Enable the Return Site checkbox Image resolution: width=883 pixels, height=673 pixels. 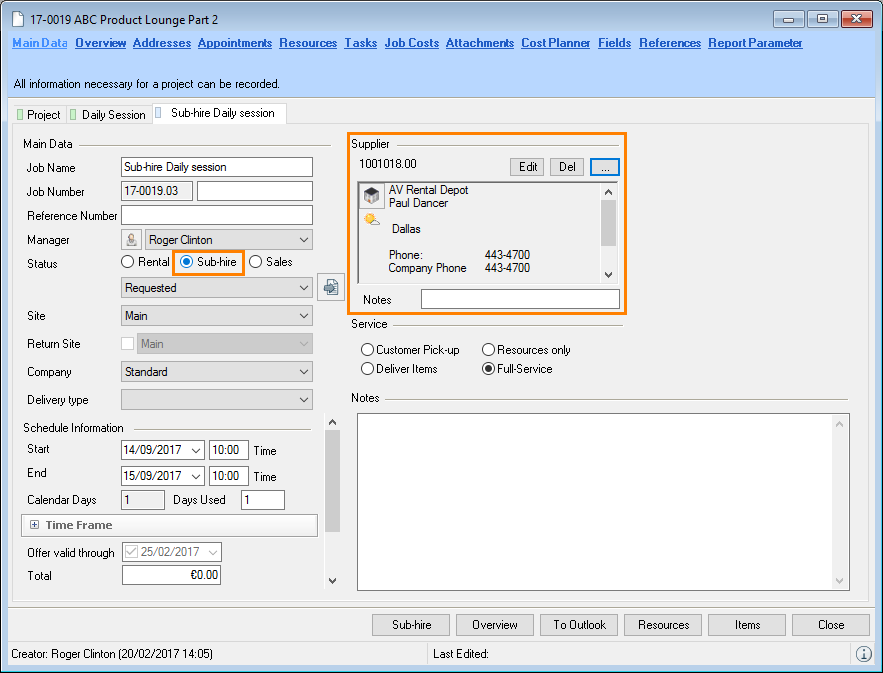[x=127, y=344]
